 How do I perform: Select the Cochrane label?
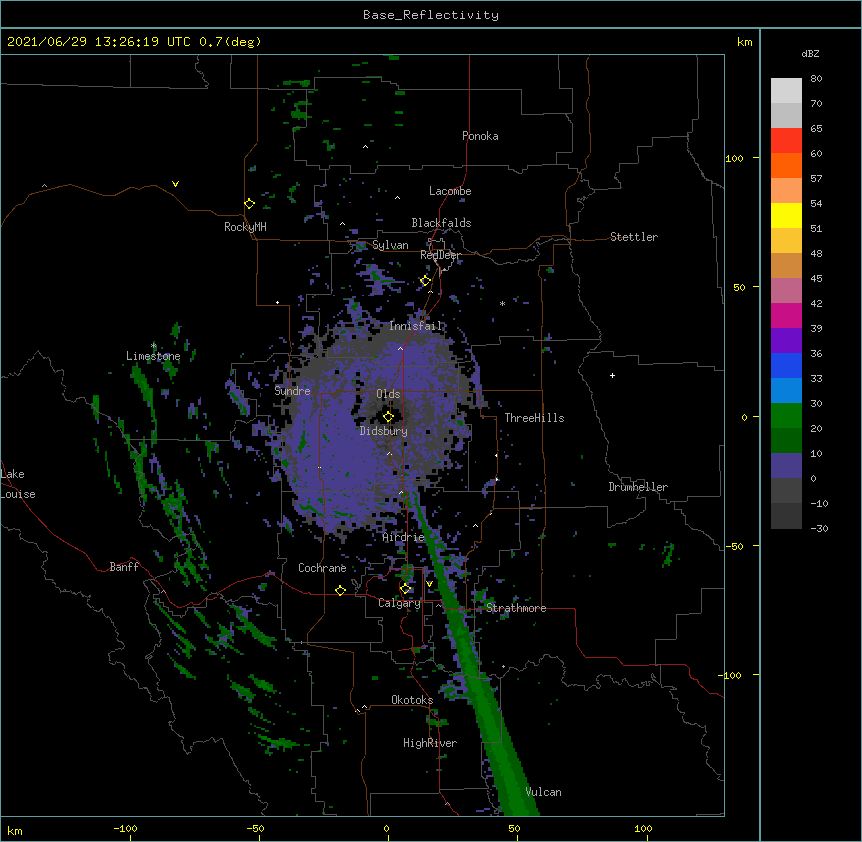pyautogui.click(x=322, y=568)
